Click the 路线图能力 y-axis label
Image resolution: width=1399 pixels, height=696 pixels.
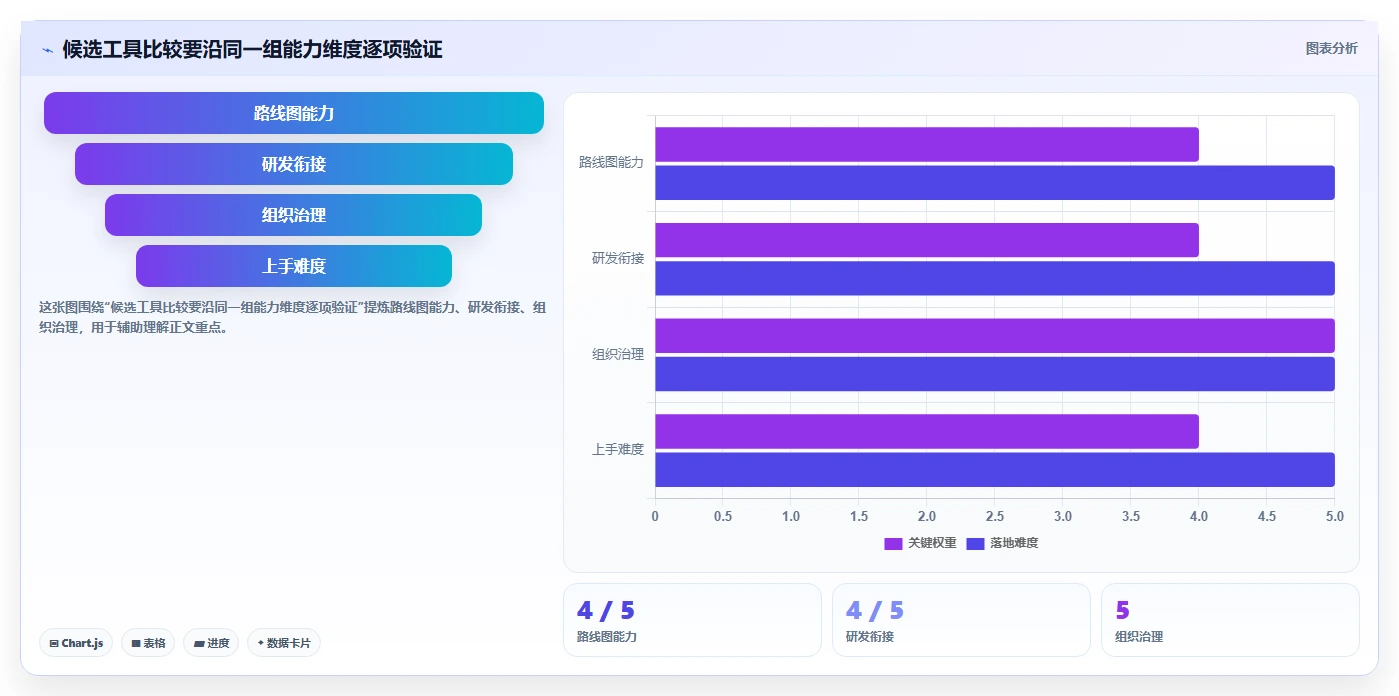coord(611,162)
